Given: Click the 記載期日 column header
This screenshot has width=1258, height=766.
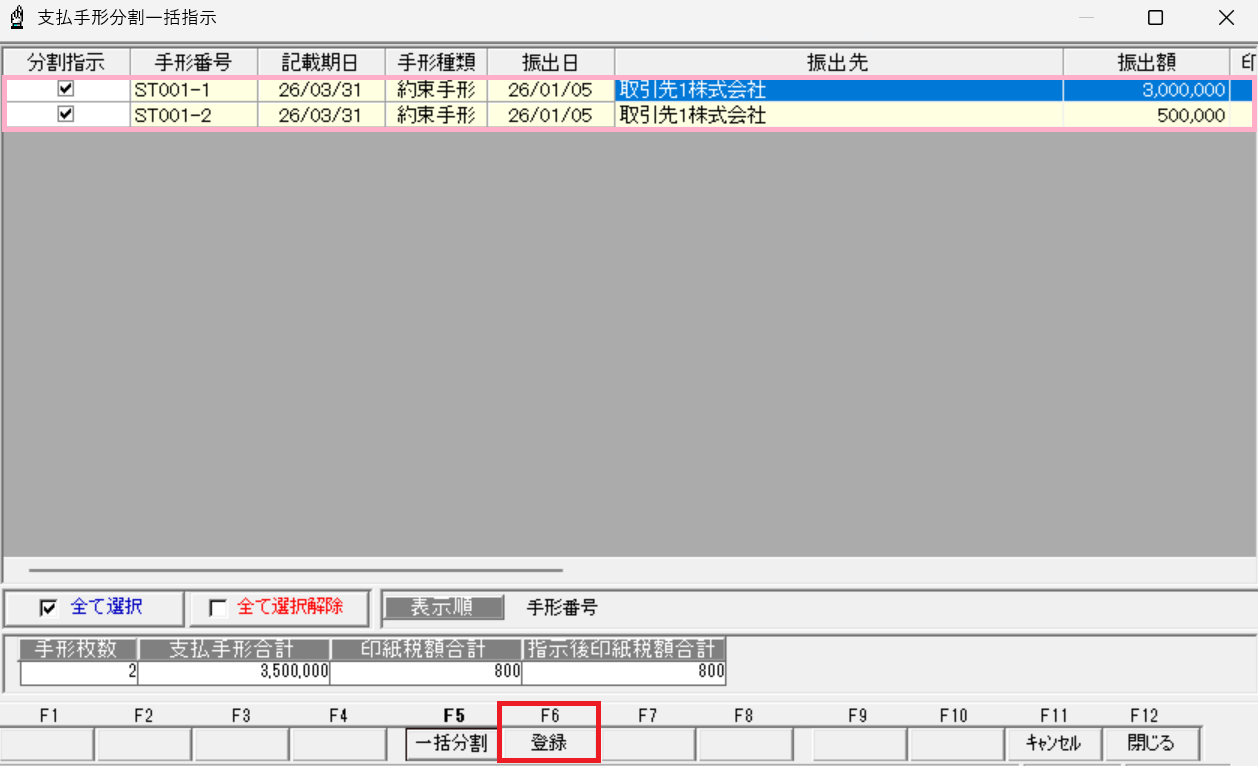Looking at the screenshot, I should click(x=321, y=61).
